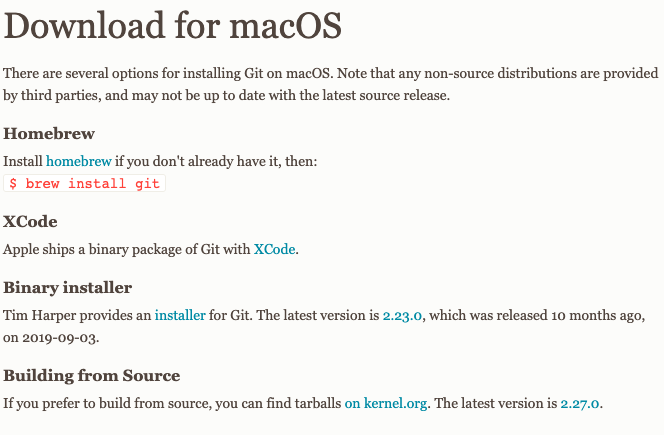Click the Download for macOS page title

click(x=172, y=26)
